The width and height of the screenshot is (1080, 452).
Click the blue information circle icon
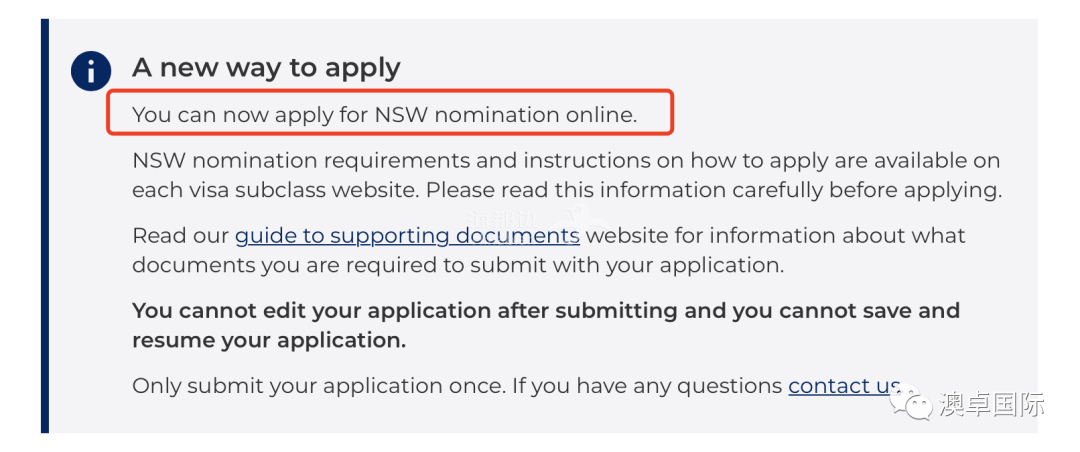coord(91,71)
